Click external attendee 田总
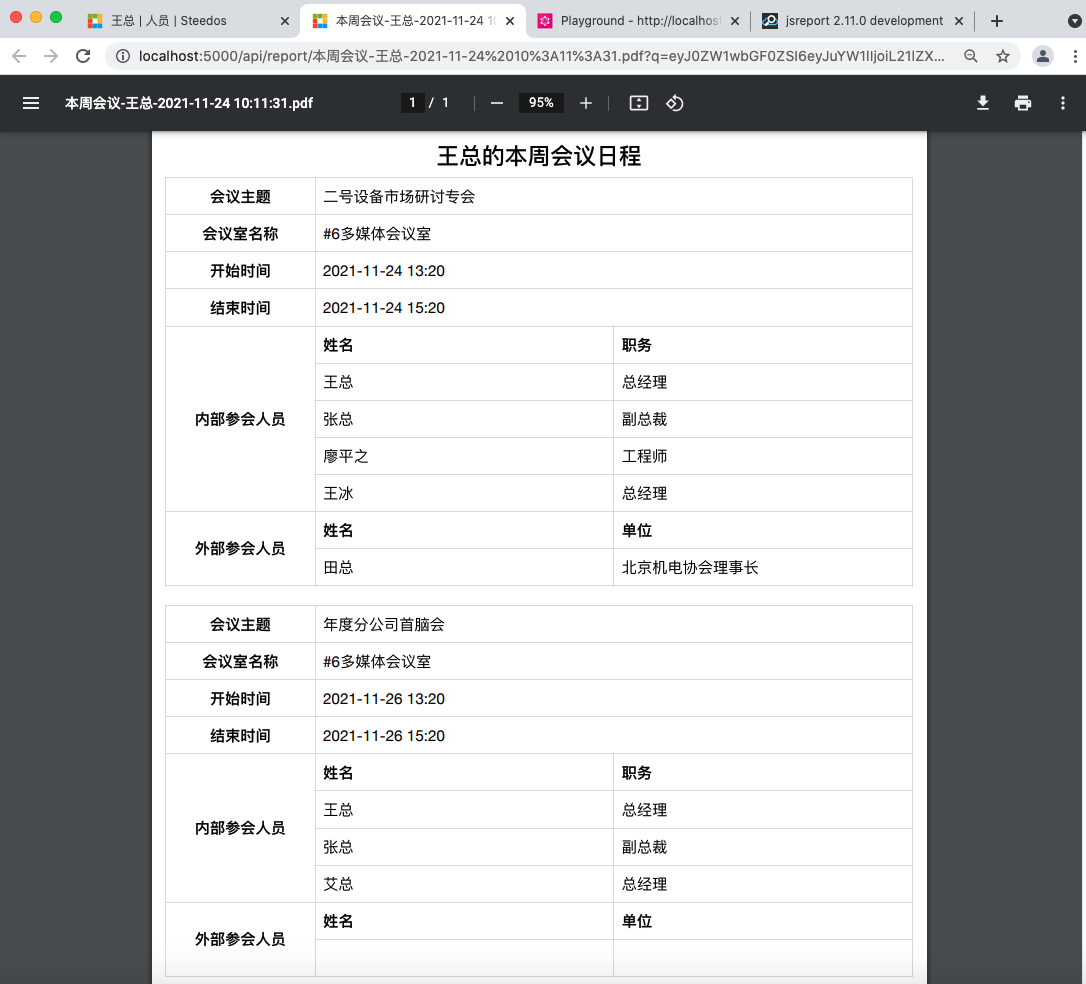The height and width of the screenshot is (984, 1086). [338, 568]
